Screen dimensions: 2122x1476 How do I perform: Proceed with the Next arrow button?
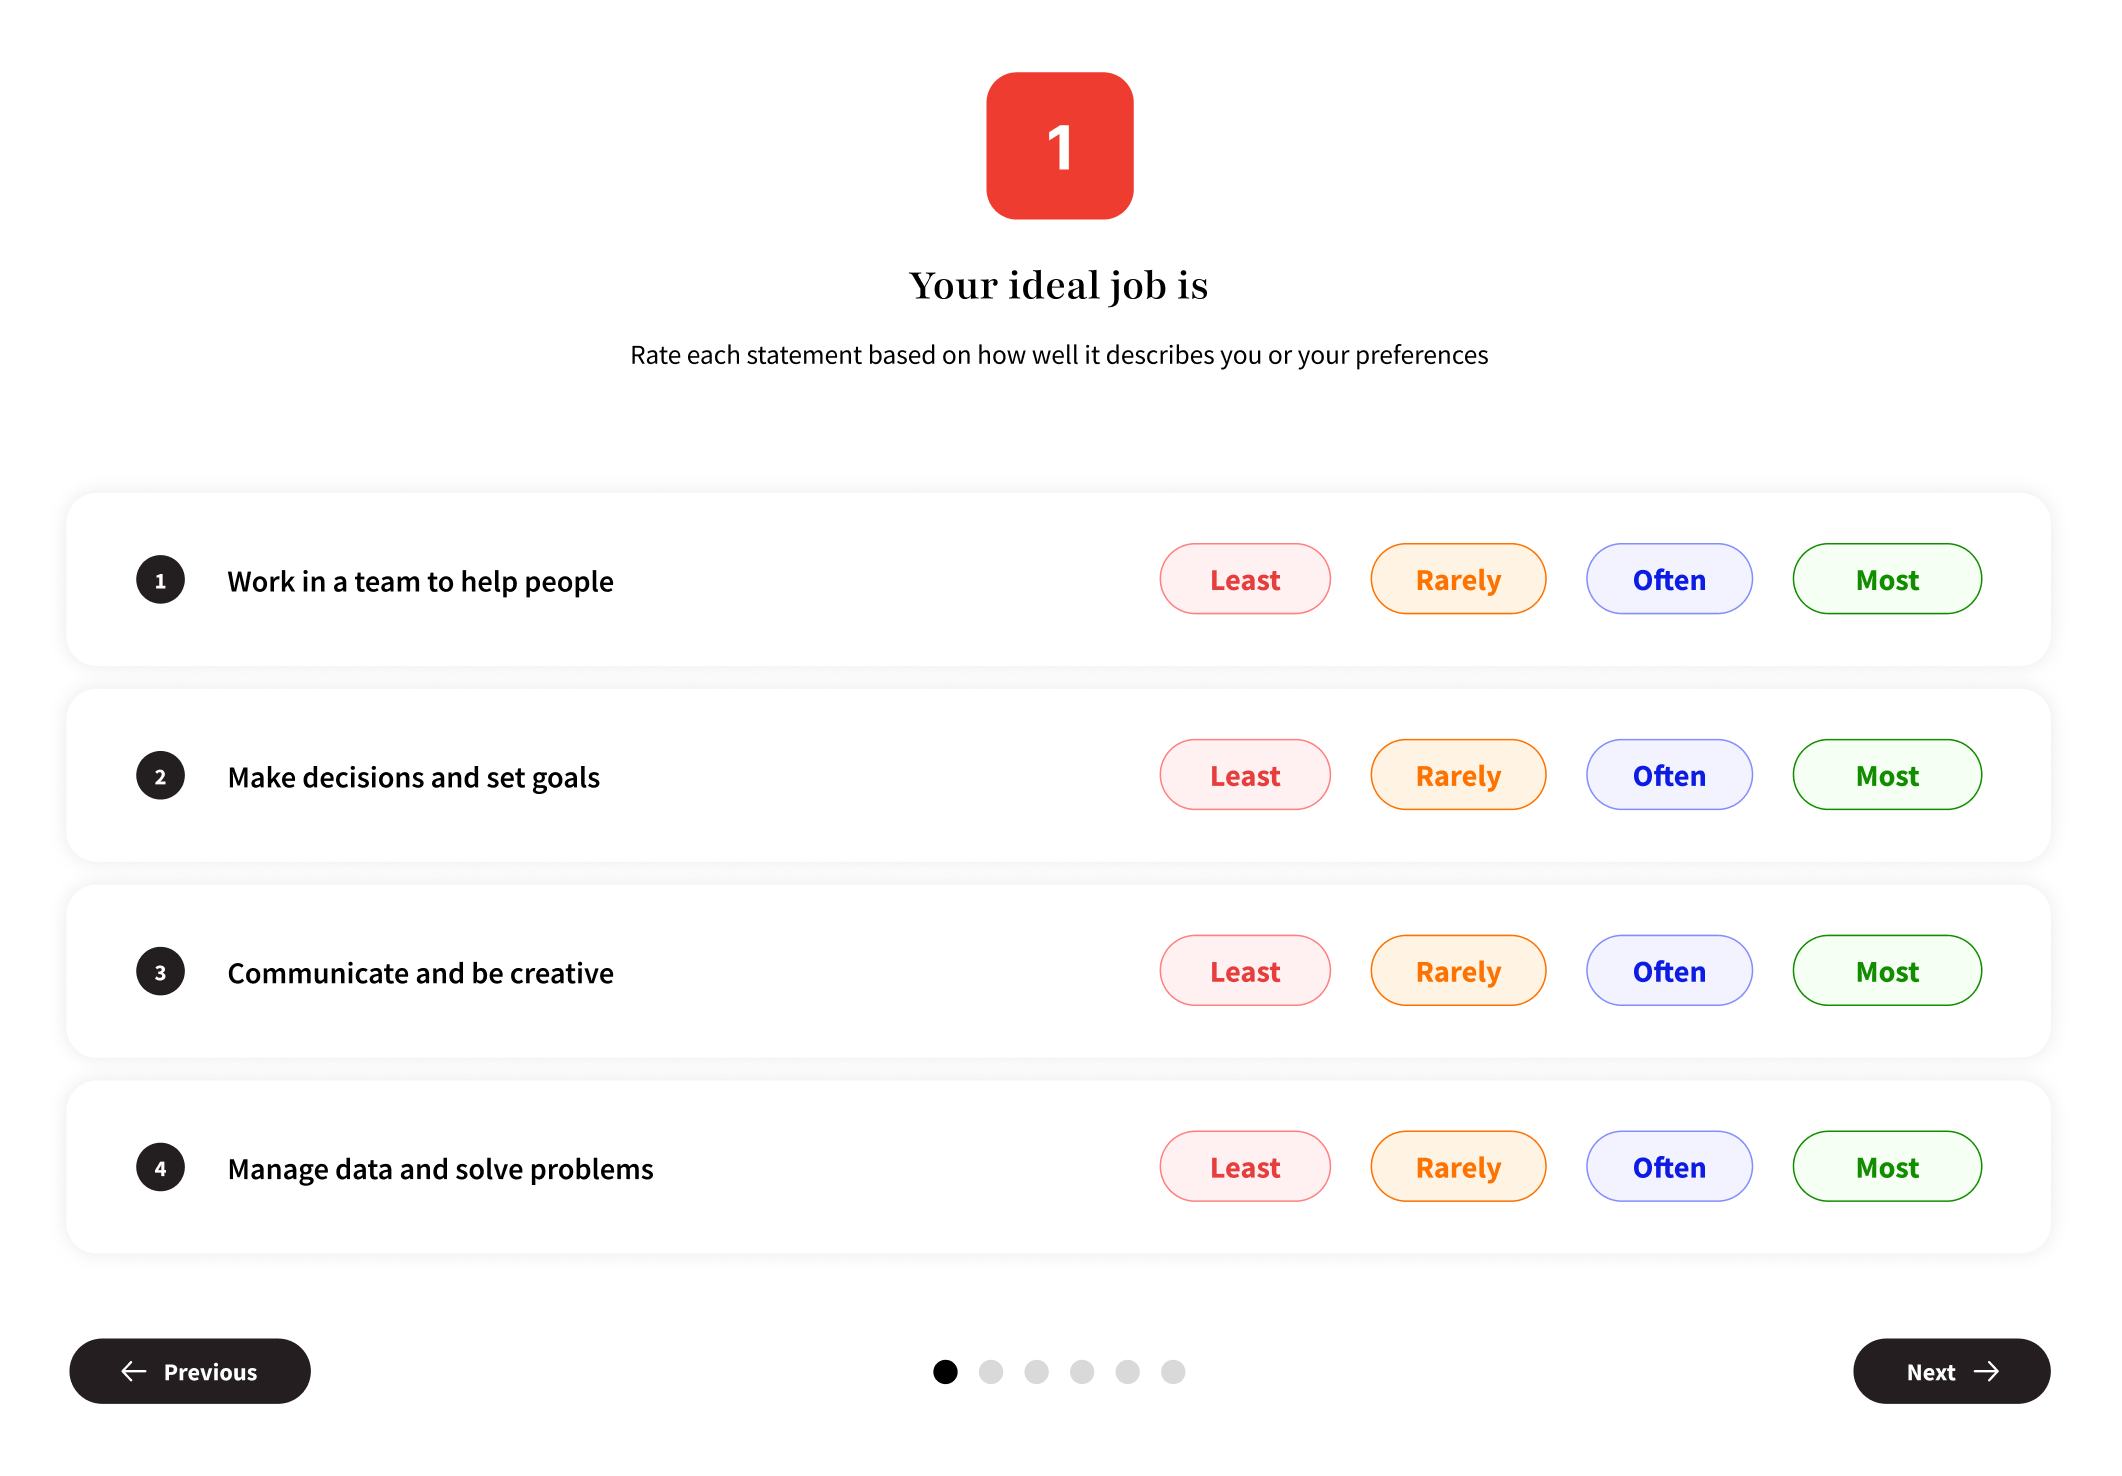point(1950,1371)
